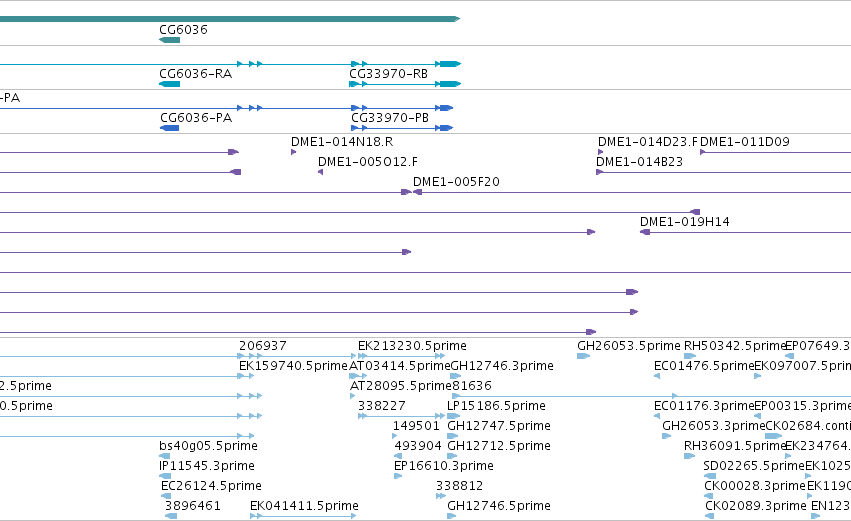
Task: Select EK159740.5prime EST label
Action: pyautogui.click(x=293, y=366)
